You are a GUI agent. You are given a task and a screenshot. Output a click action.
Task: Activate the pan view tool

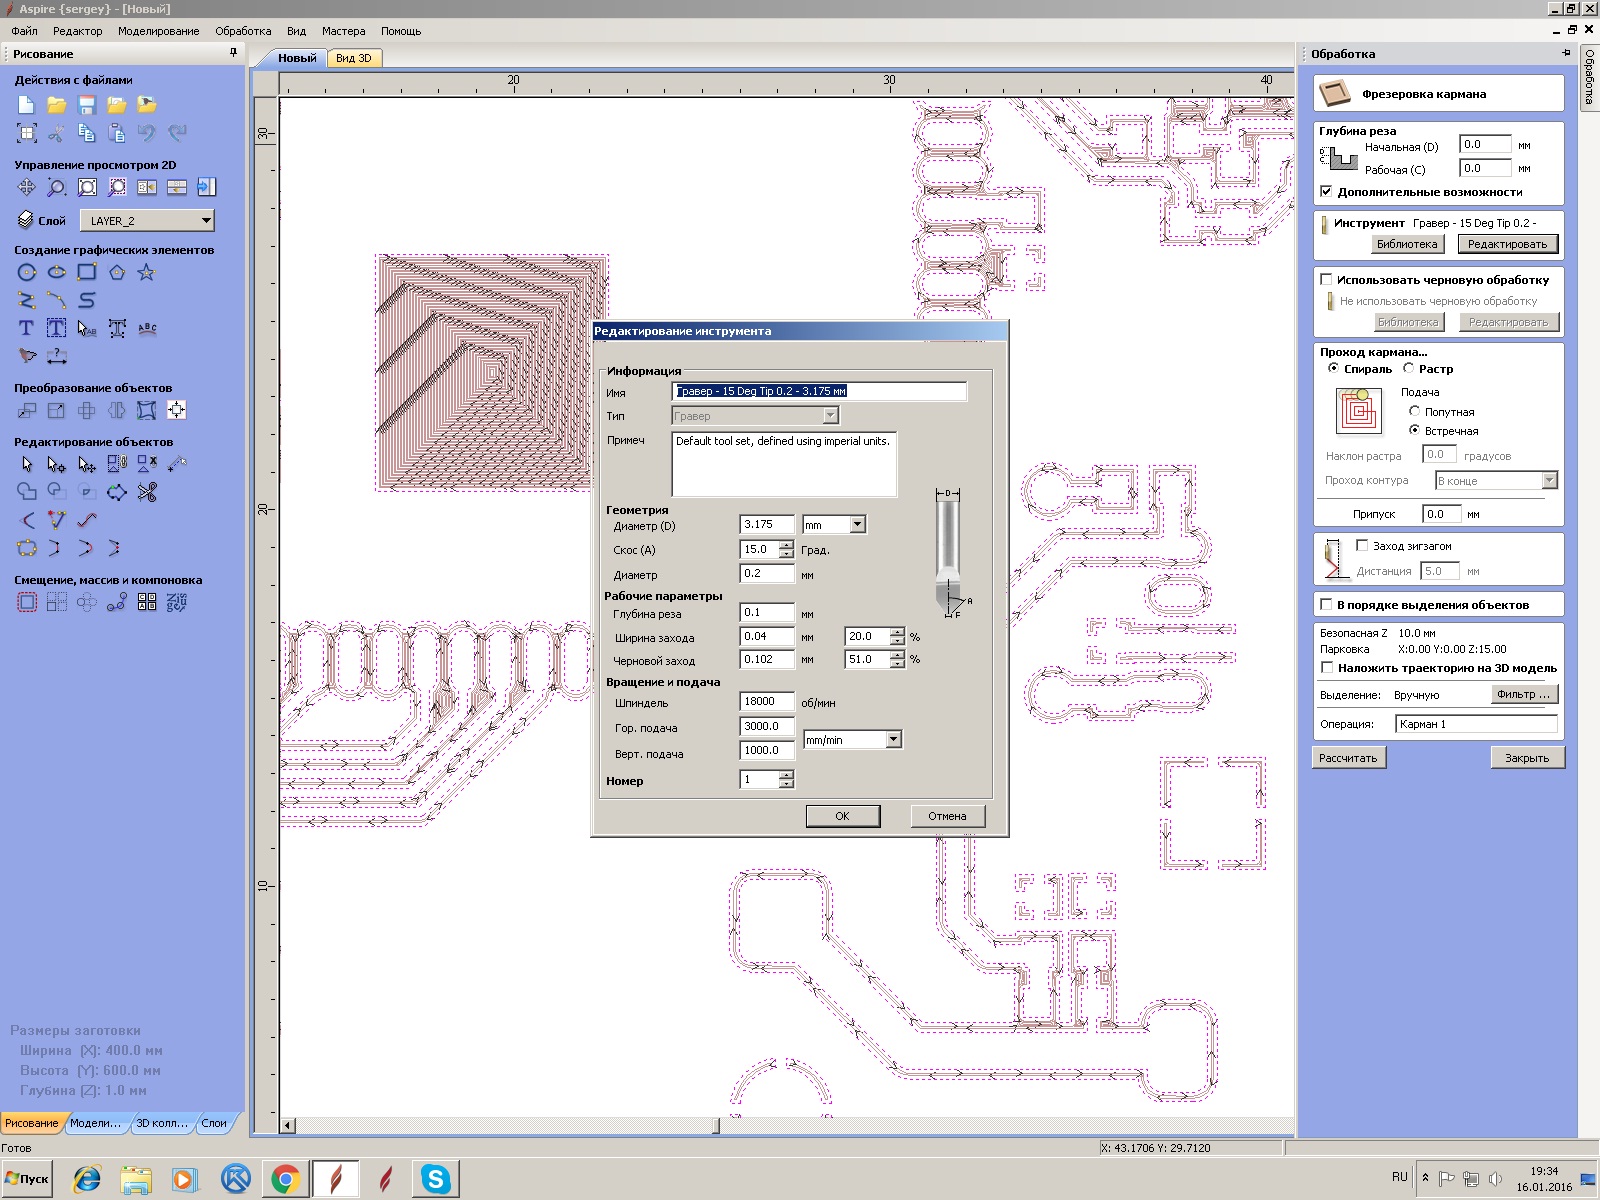tap(26, 187)
